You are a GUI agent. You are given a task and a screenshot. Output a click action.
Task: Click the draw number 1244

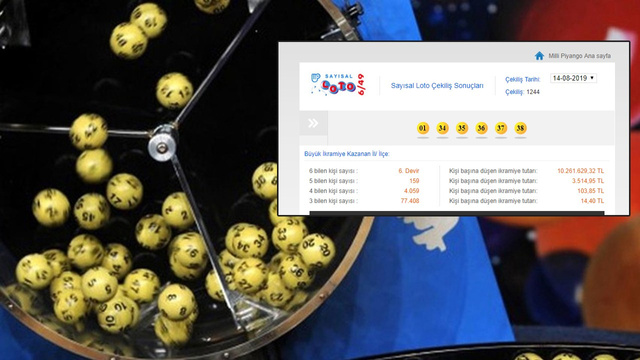533,92
